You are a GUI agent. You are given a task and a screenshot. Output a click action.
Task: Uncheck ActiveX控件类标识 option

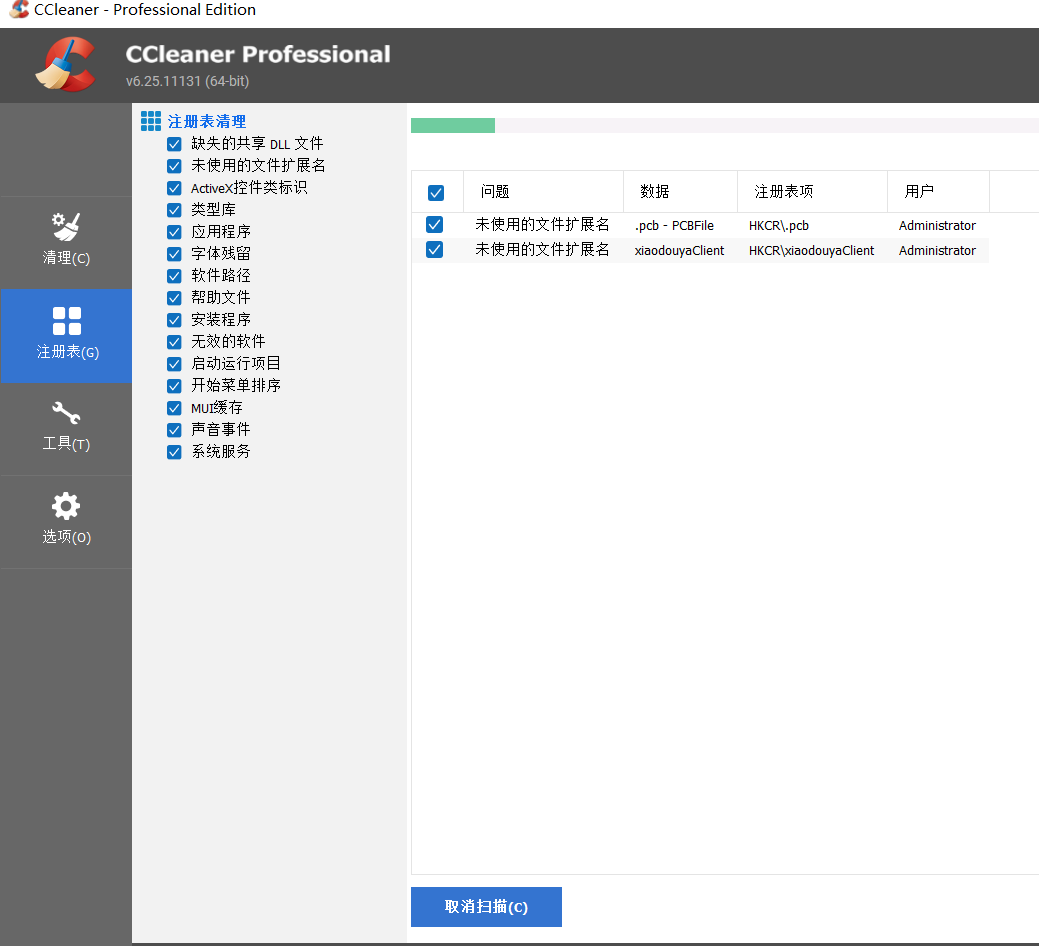pos(174,188)
